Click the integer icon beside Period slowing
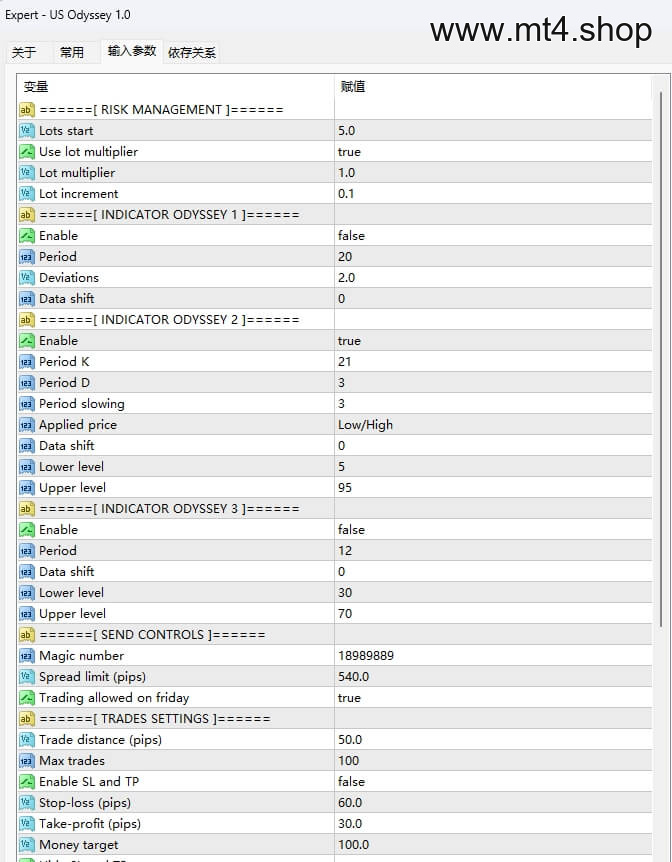The width and height of the screenshot is (672, 862). [26, 404]
